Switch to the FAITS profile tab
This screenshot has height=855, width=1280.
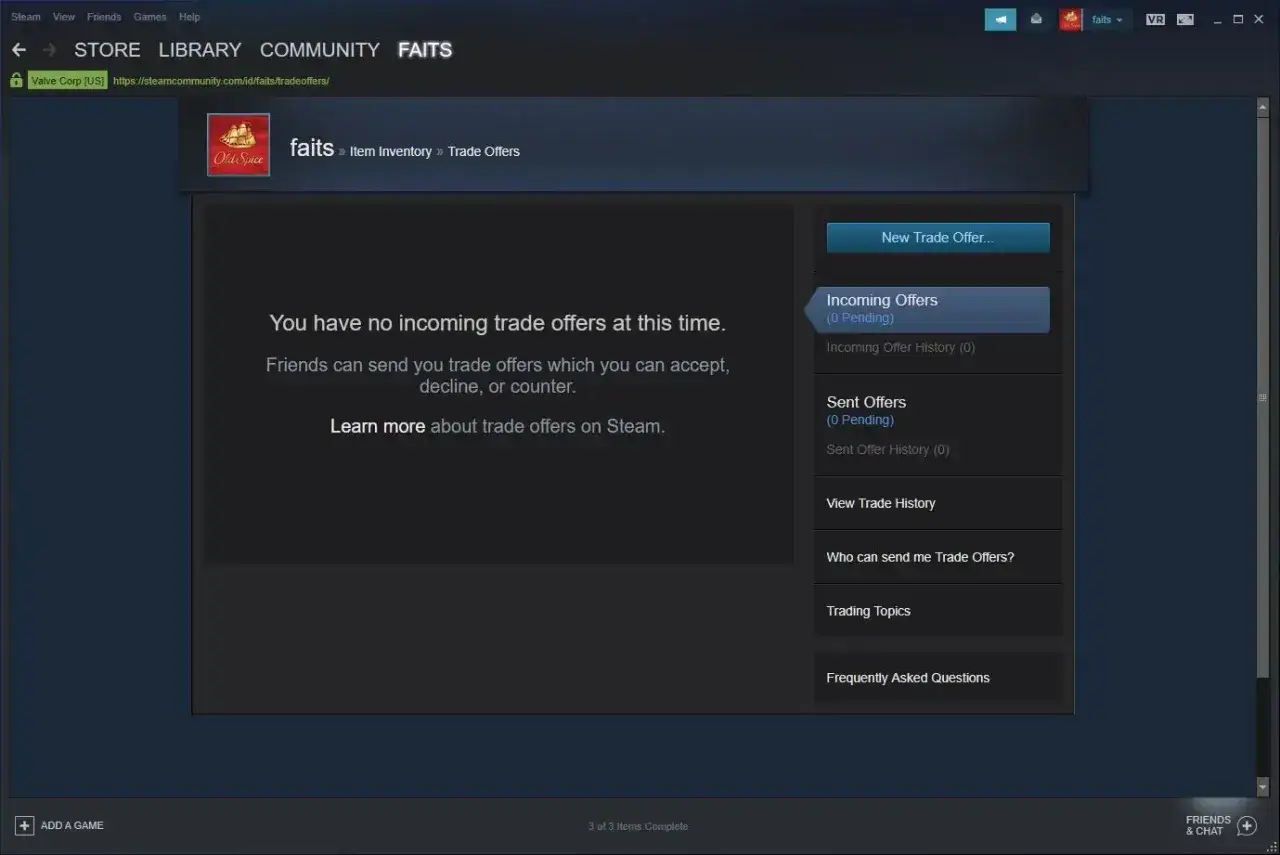[x=425, y=50]
